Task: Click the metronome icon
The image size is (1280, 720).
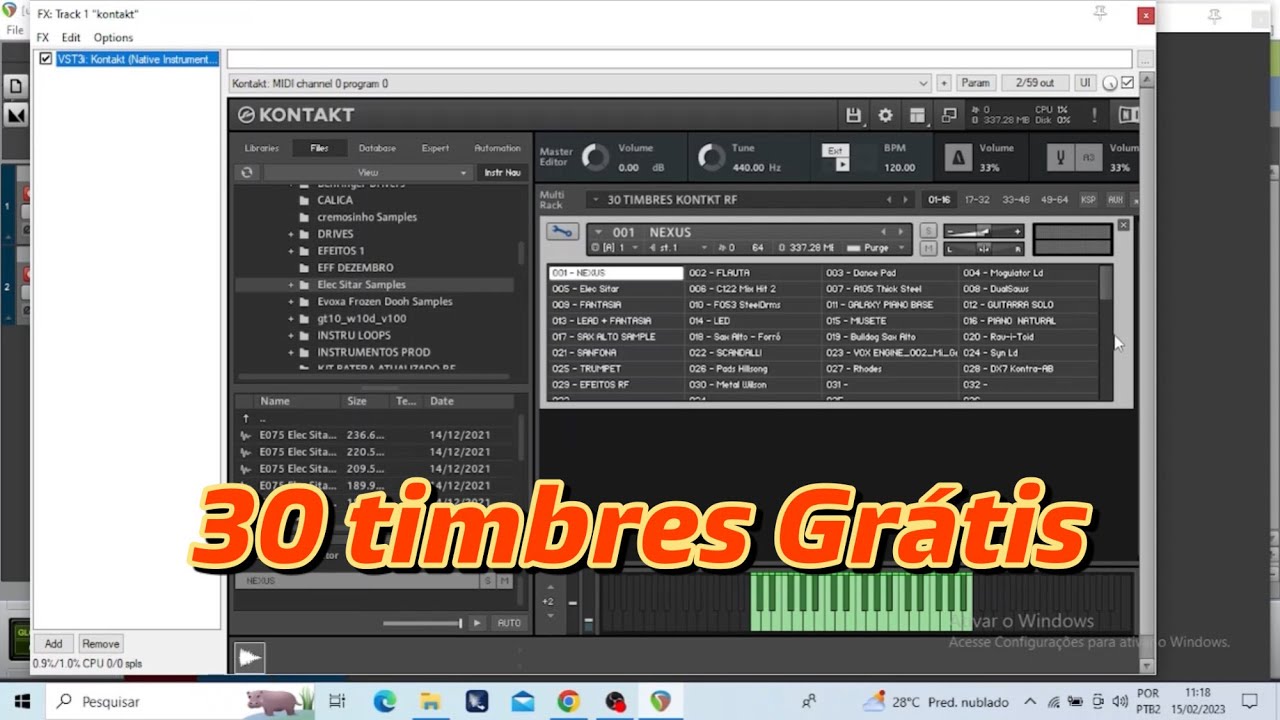Action: [958, 158]
